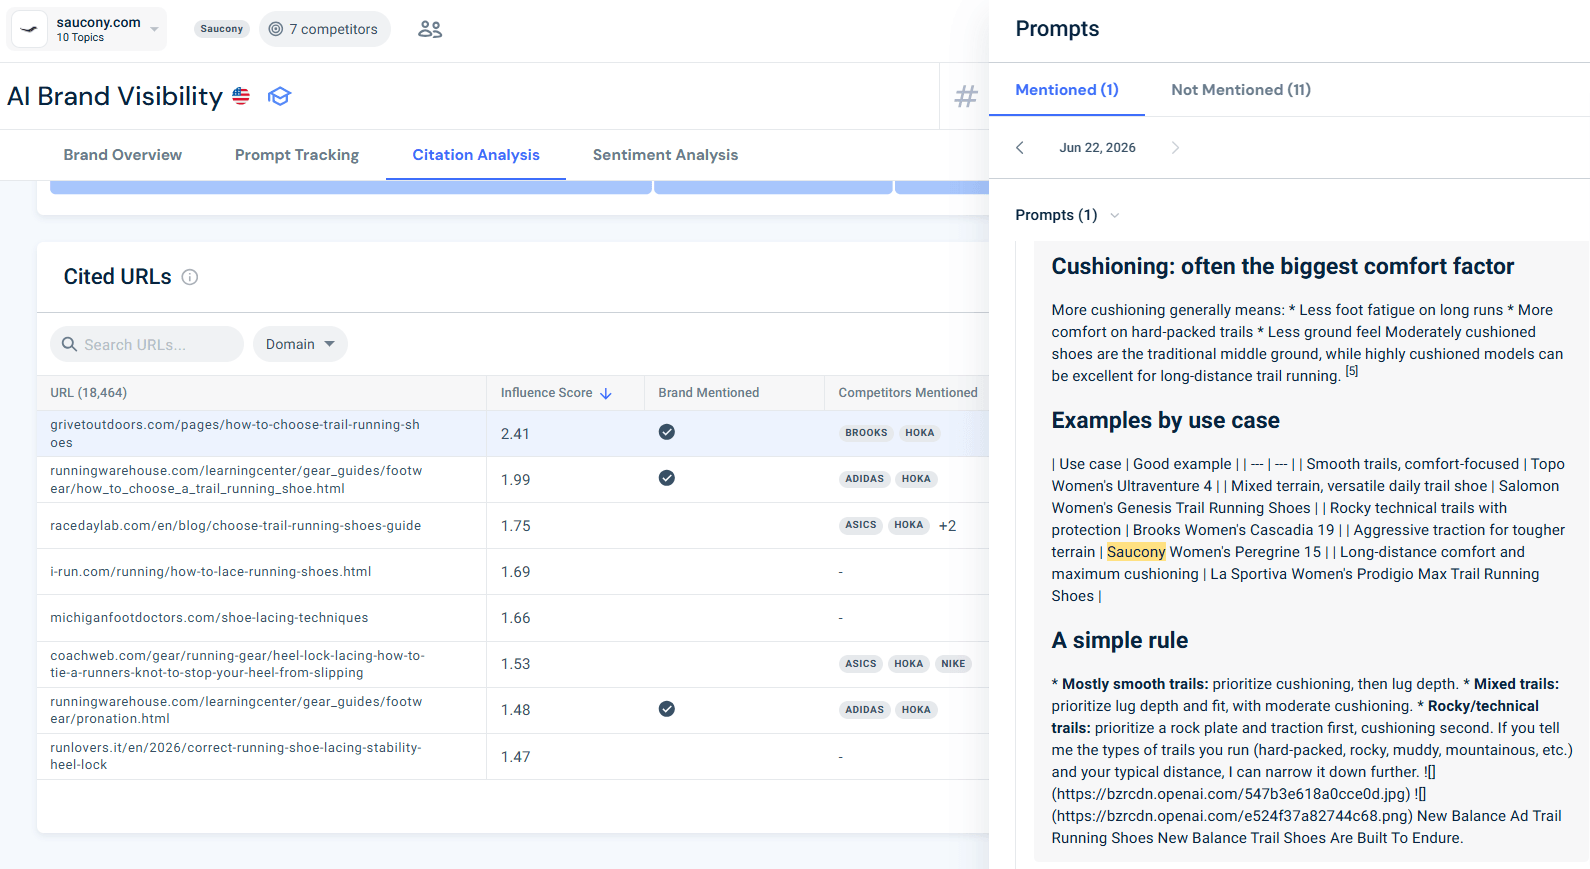
Task: Open runlovers.it heel-lock URL
Action: point(236,756)
